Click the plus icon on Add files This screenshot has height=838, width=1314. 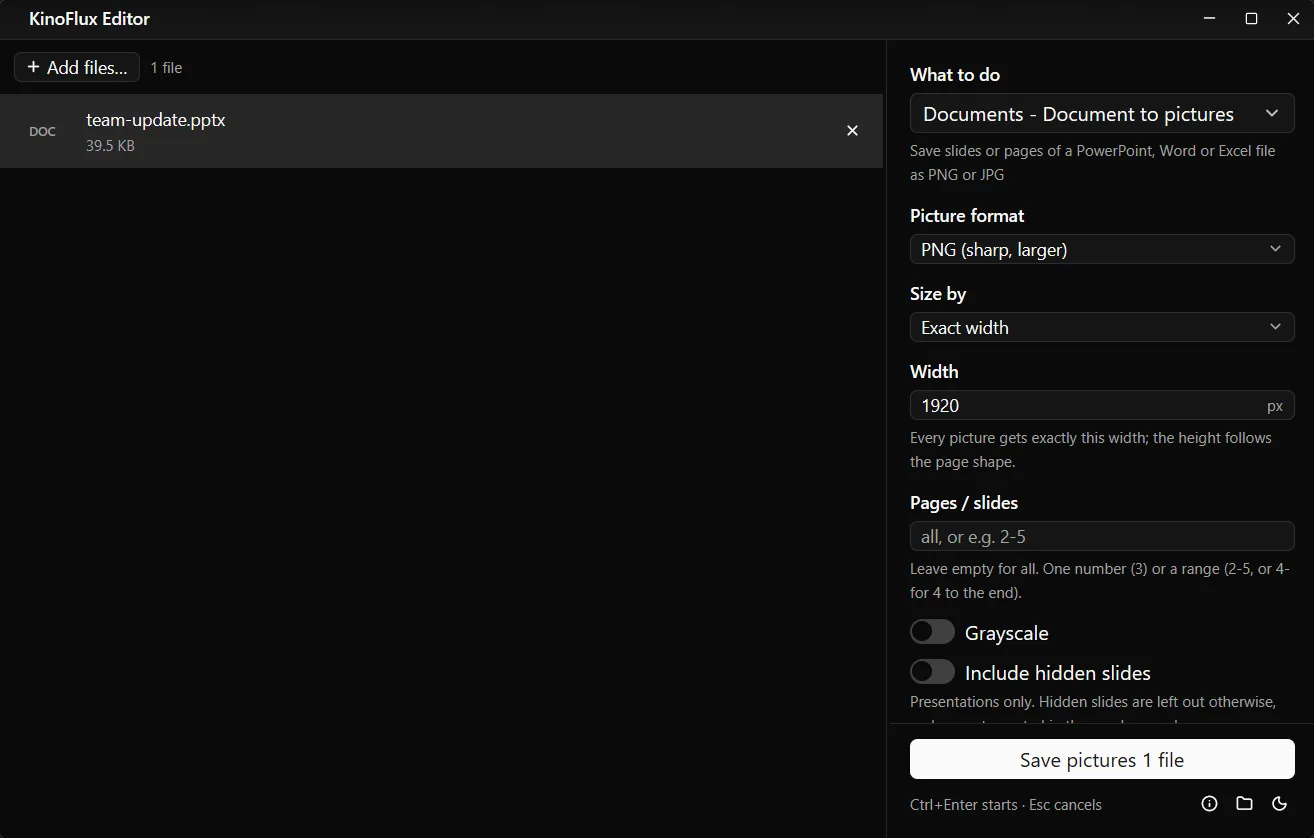click(x=33, y=67)
